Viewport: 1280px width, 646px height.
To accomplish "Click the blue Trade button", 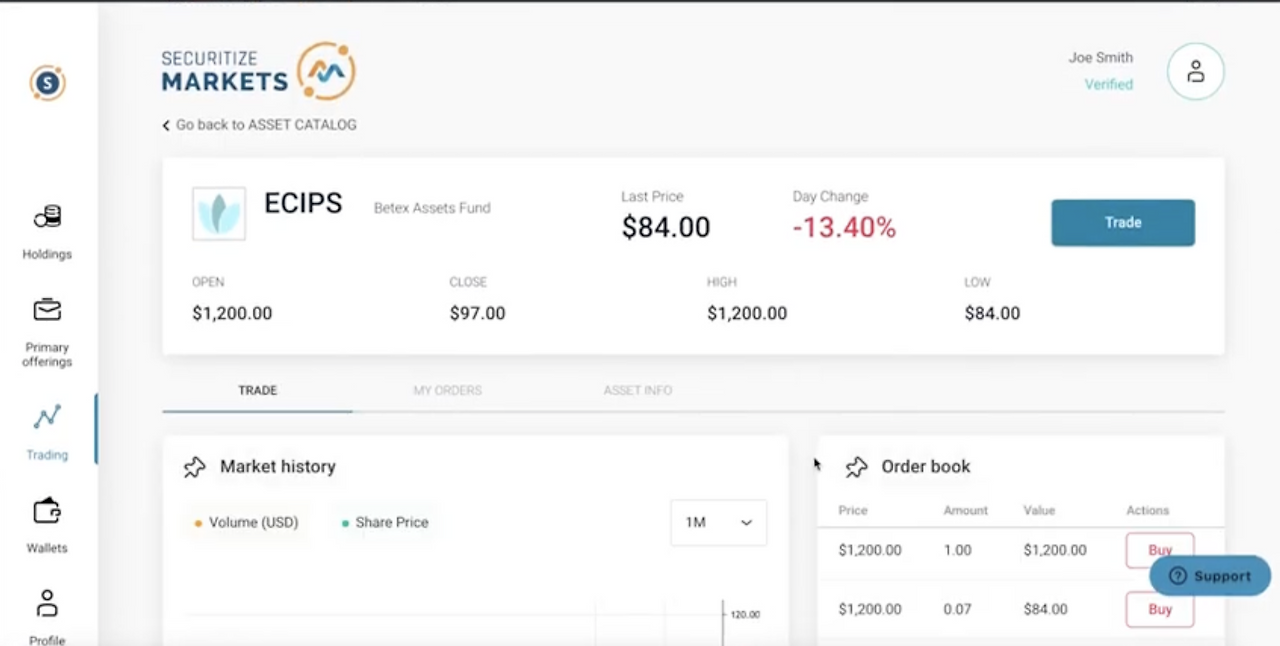I will click(1123, 223).
